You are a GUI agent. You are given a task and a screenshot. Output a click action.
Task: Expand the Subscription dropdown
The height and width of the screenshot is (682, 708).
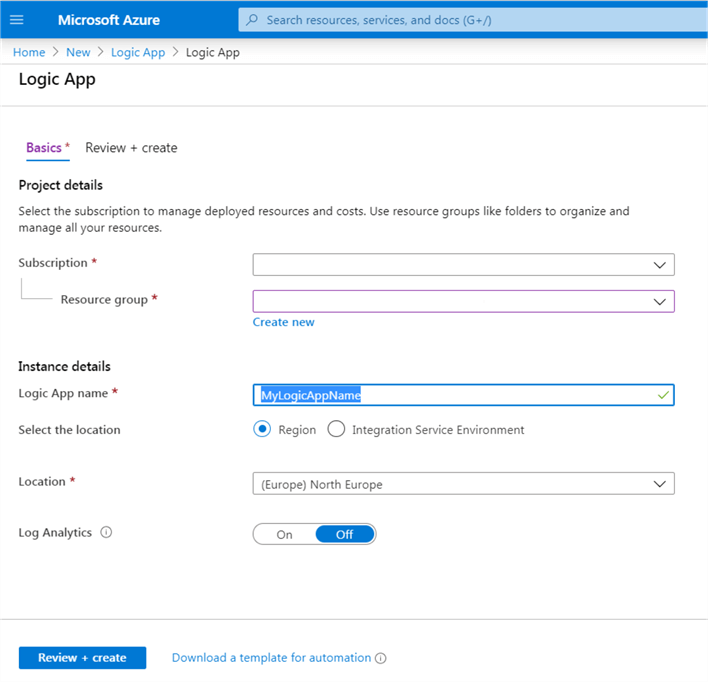pyautogui.click(x=463, y=264)
